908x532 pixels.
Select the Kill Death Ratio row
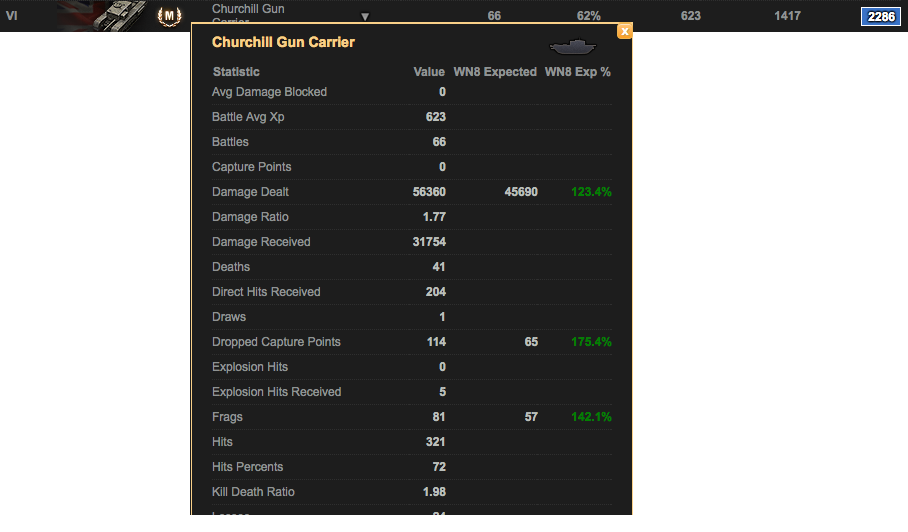[x=253, y=492]
